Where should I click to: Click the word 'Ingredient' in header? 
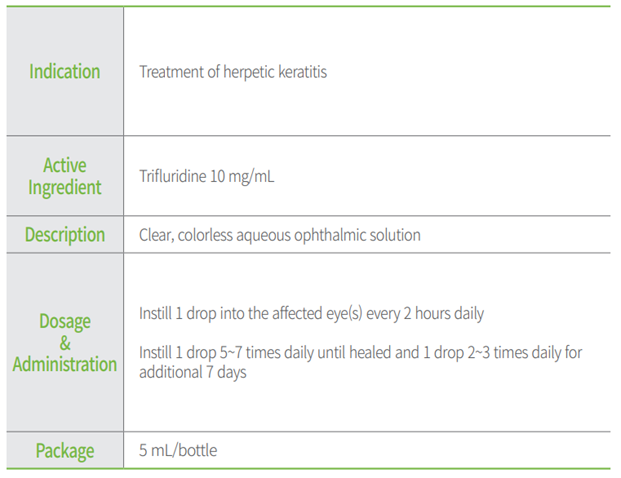pyautogui.click(x=65, y=188)
